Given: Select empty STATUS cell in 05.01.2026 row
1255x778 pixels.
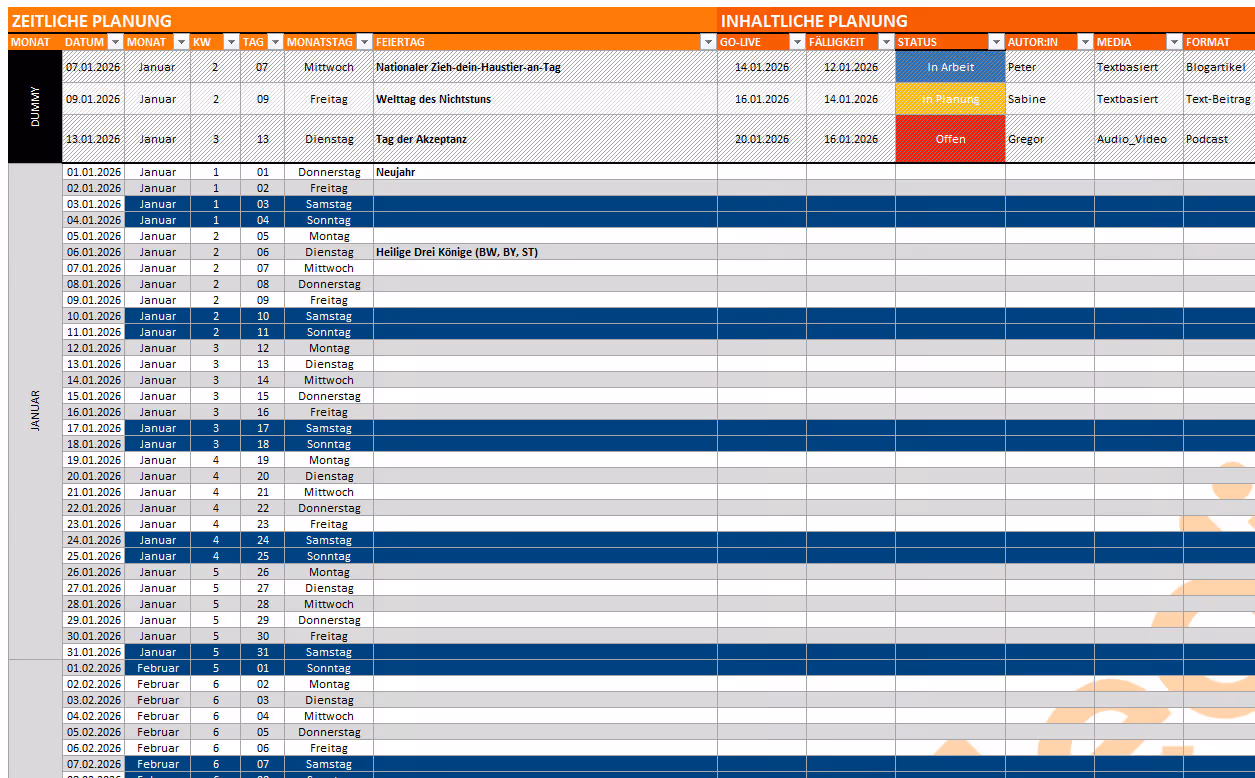Looking at the screenshot, I should [x=950, y=236].
